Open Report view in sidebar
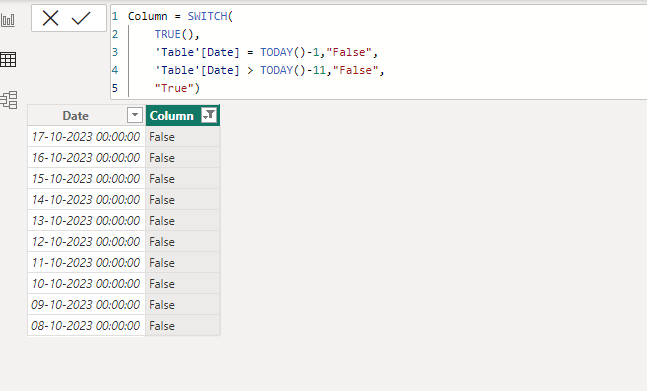Viewport: 647px width, 391px height. coord(8,19)
